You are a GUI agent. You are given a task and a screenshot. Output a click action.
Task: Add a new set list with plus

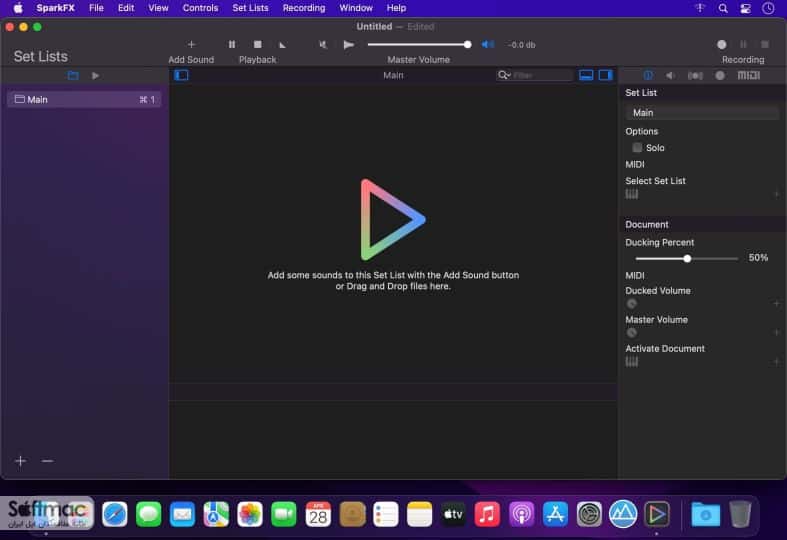click(x=21, y=461)
